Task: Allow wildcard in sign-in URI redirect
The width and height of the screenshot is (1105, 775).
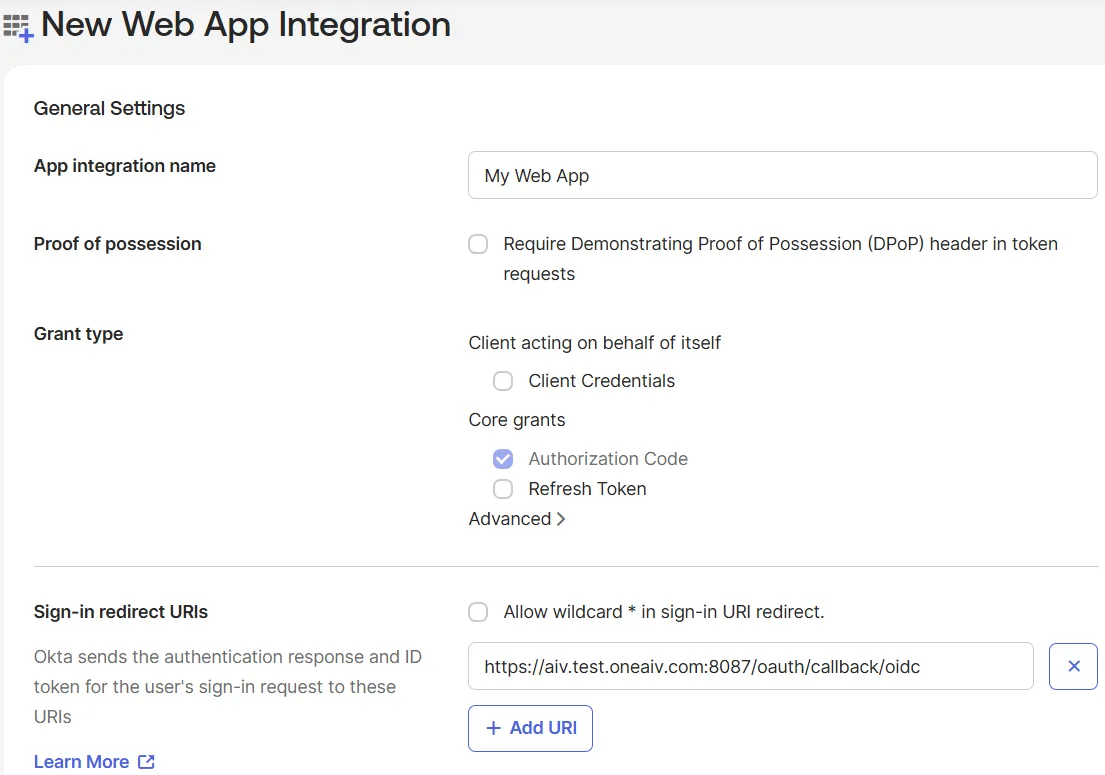Action: [478, 612]
